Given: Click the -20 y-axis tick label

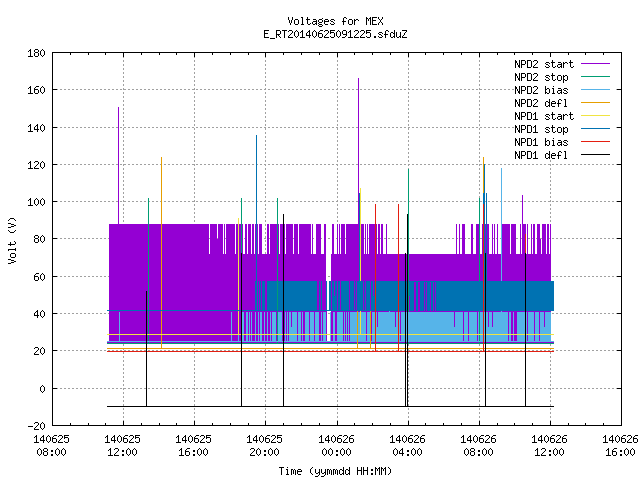Looking at the screenshot, I should 36,426.
